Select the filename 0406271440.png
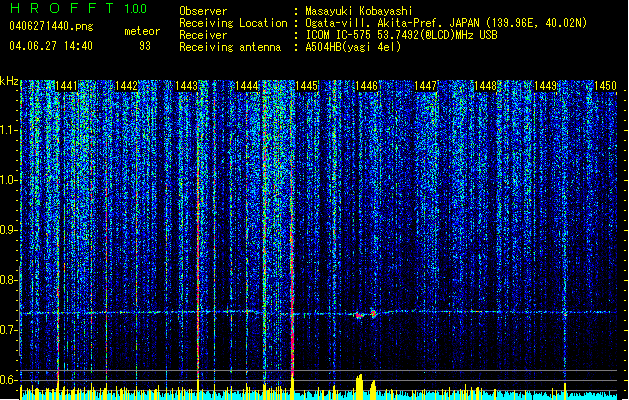The width and height of the screenshot is (629, 400). coord(51,27)
